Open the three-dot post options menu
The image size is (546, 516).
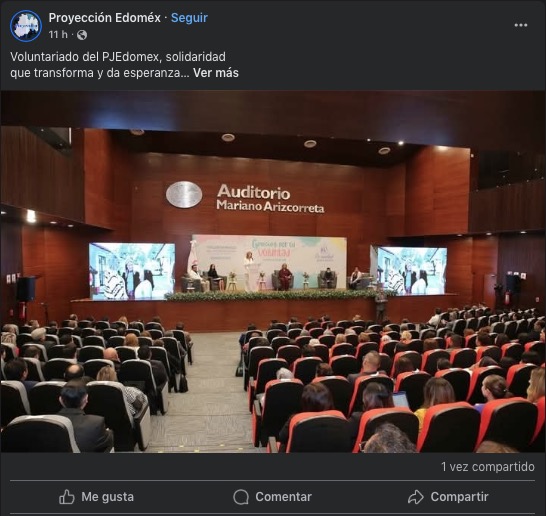521,25
